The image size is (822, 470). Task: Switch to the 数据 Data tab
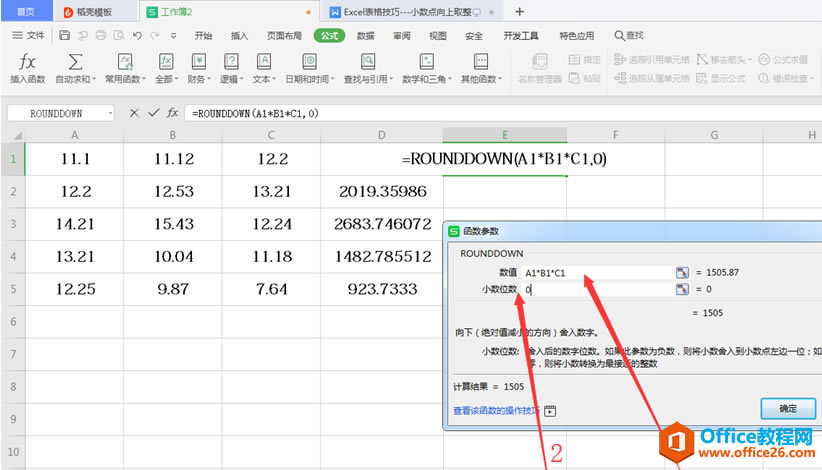365,36
